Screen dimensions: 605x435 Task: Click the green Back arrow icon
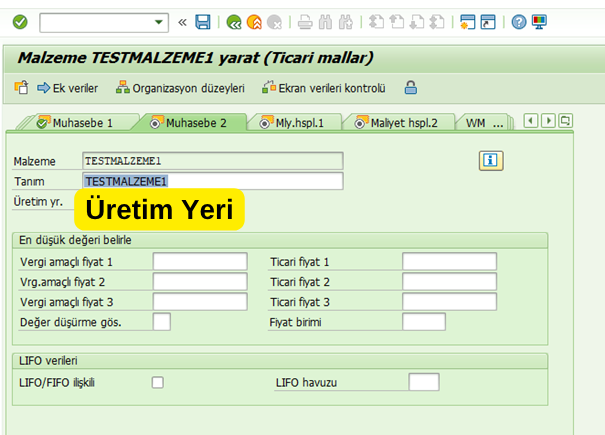pyautogui.click(x=234, y=21)
